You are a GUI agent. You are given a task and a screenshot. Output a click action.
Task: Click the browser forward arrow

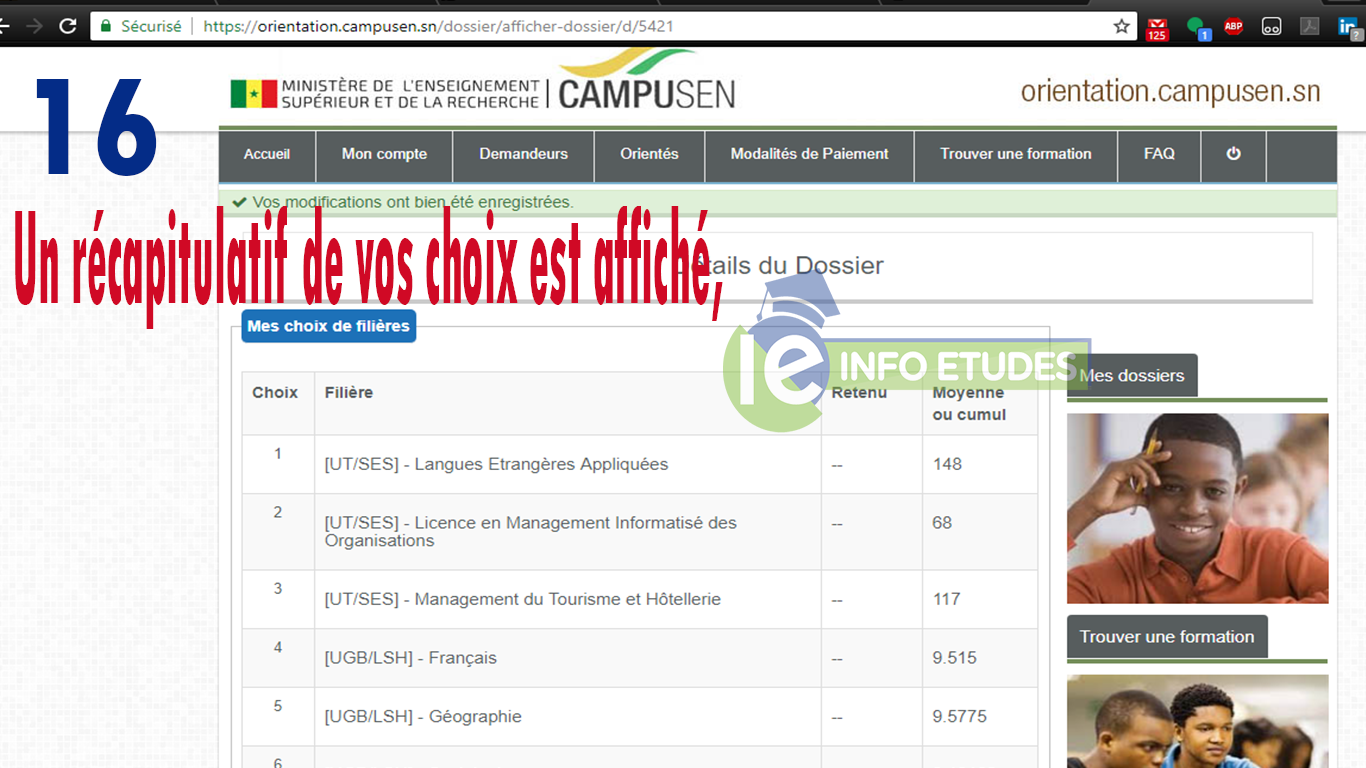(35, 26)
